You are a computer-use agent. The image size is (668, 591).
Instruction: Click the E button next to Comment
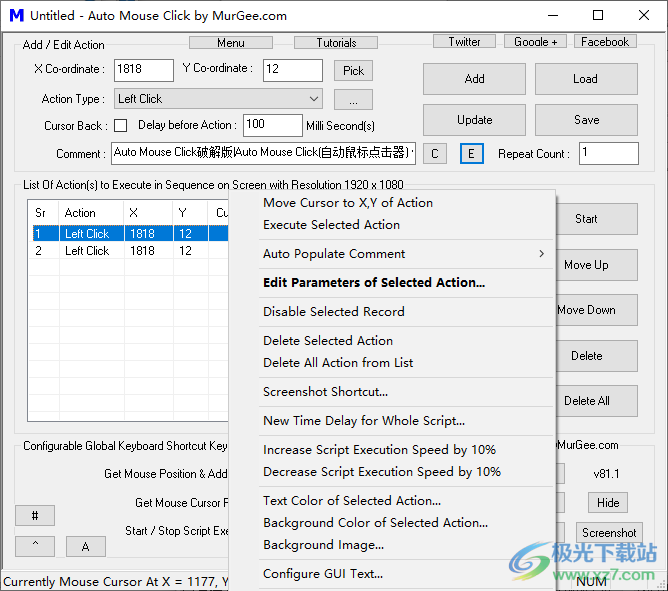(472, 154)
